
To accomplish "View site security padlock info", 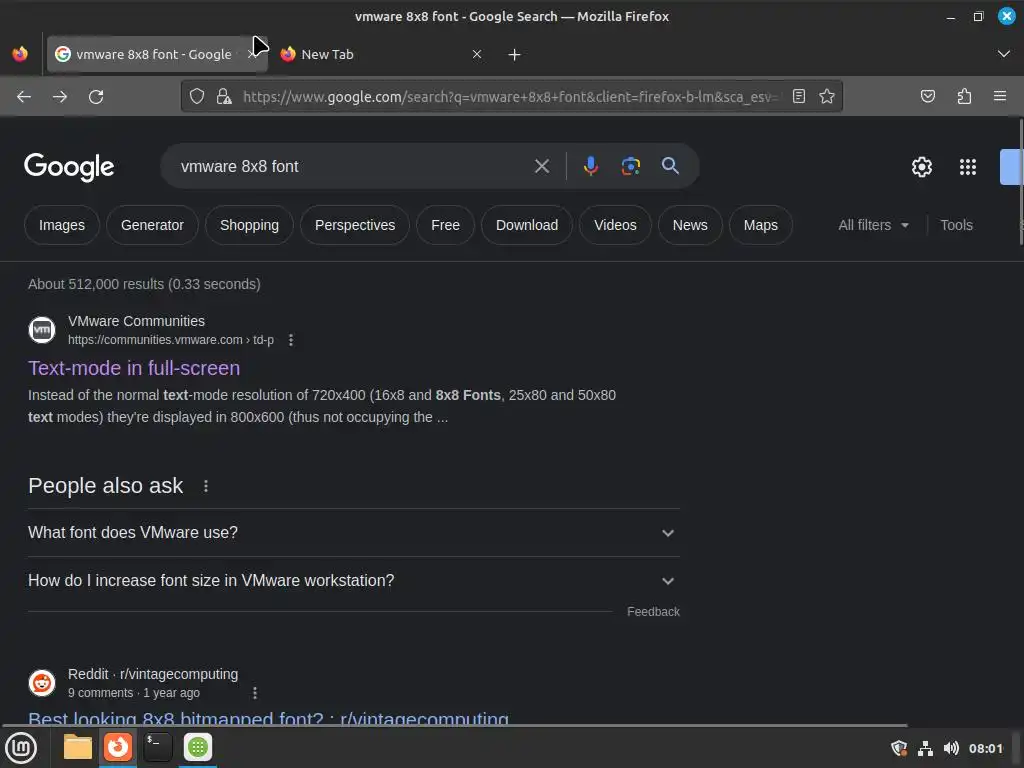I will tap(224, 97).
